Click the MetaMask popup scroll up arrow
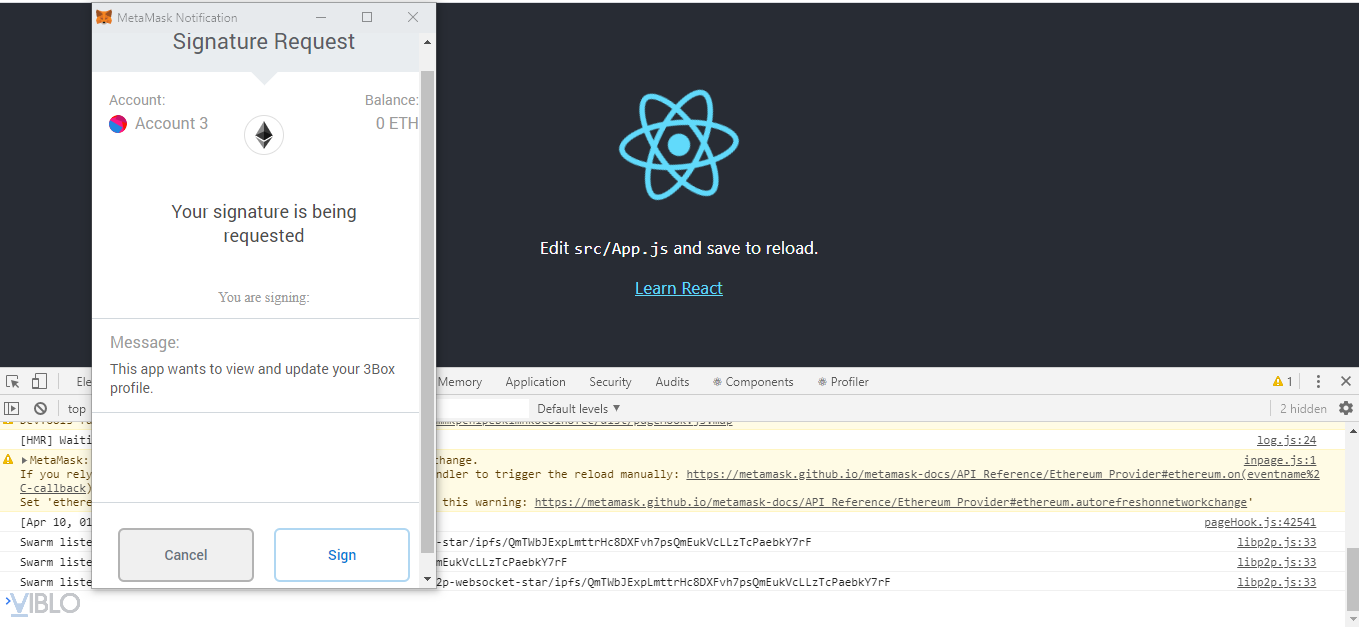The width and height of the screenshot is (1359, 627). [428, 43]
